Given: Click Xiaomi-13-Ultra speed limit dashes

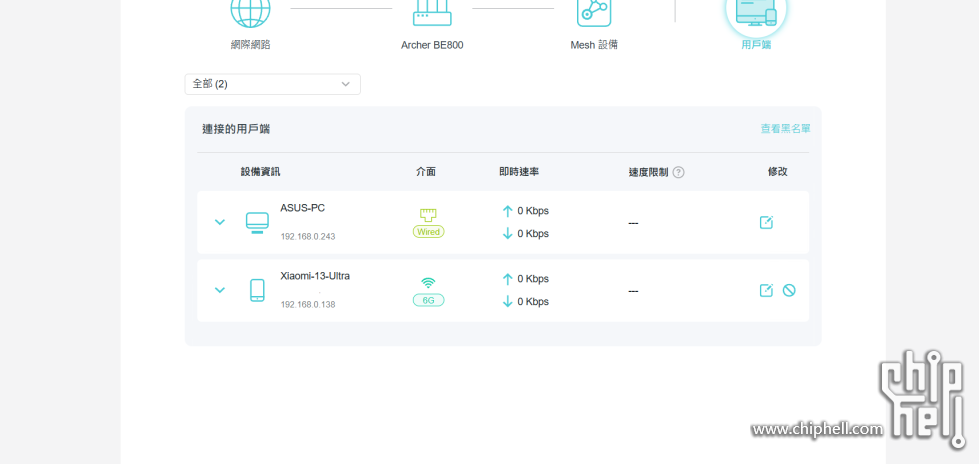Looking at the screenshot, I should click(633, 292).
